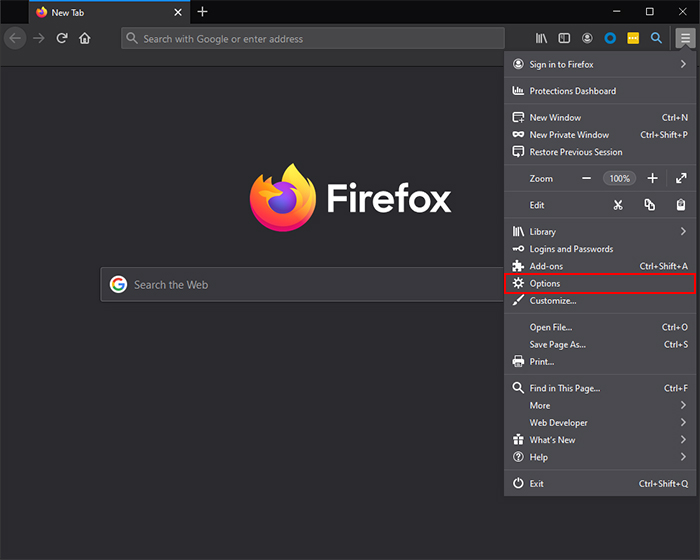Image resolution: width=700 pixels, height=560 pixels.
Task: Choose New Private Window
Action: coord(600,135)
